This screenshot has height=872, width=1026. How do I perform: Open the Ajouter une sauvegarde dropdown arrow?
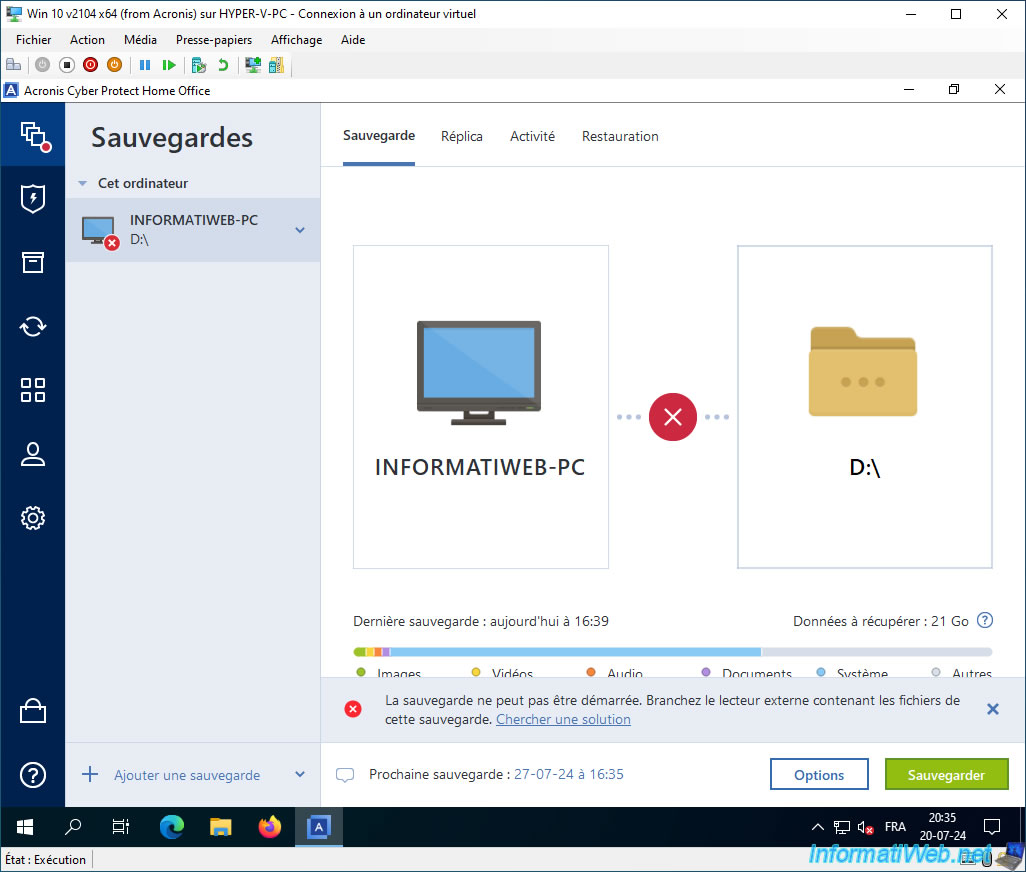pyautogui.click(x=300, y=774)
